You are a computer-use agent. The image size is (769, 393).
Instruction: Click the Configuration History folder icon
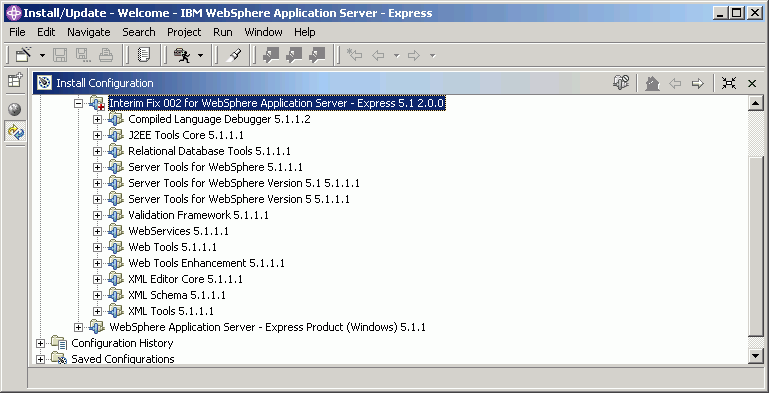click(x=59, y=342)
